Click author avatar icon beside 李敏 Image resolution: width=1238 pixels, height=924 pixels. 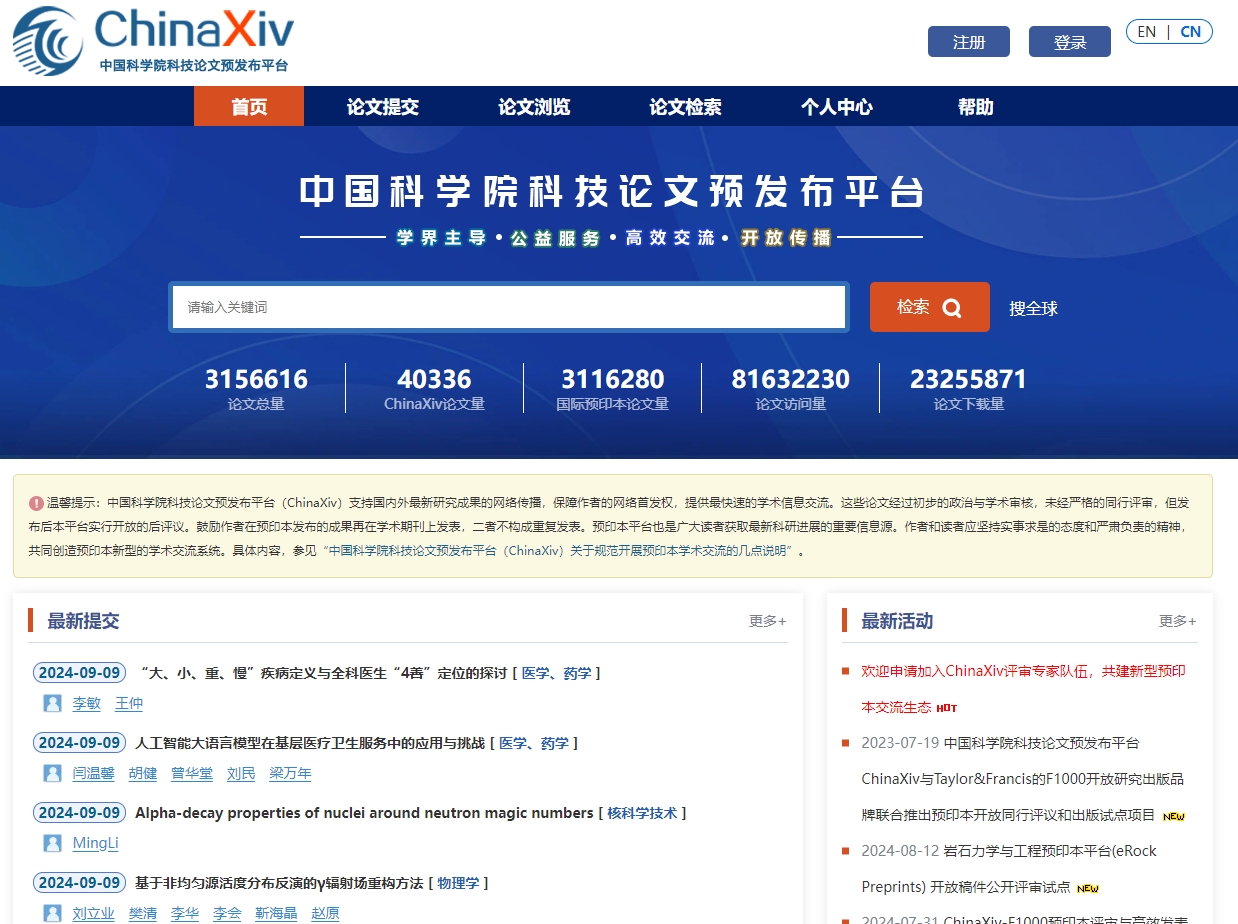click(53, 704)
